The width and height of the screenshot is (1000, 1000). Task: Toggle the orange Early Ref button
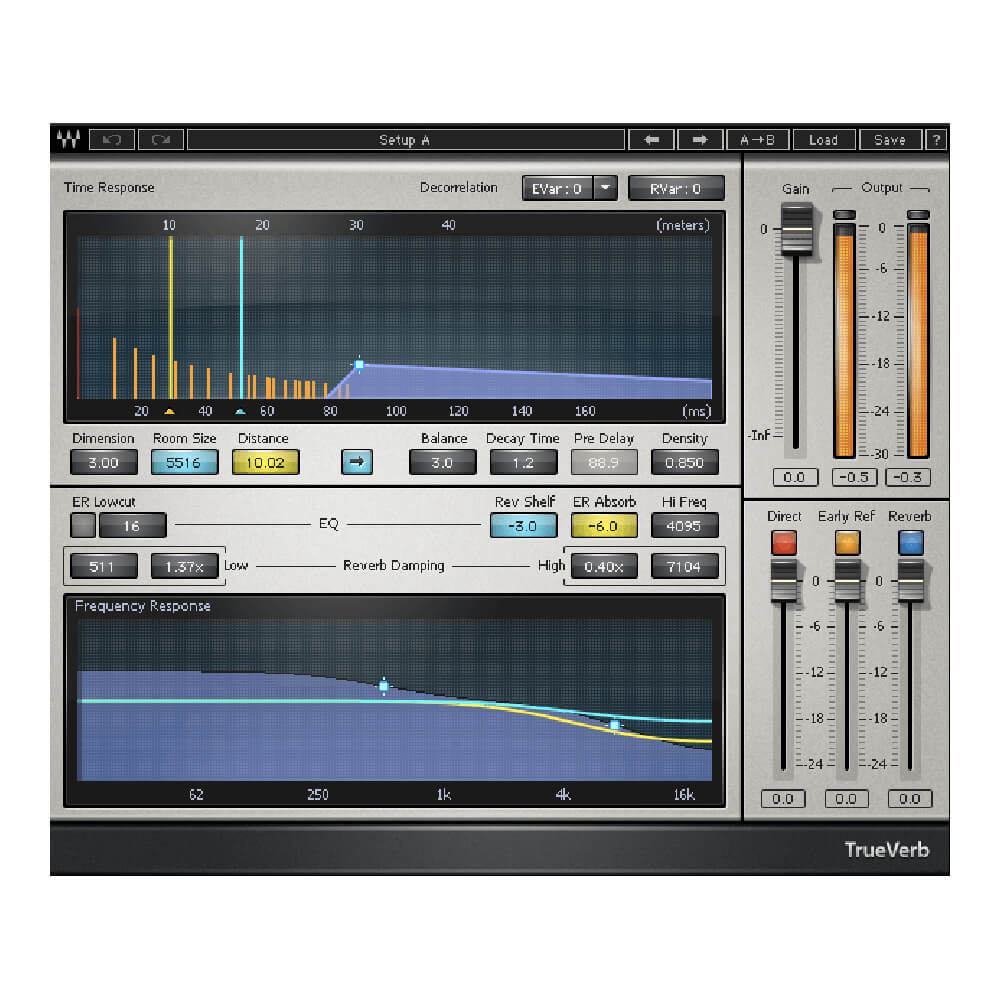click(x=847, y=543)
